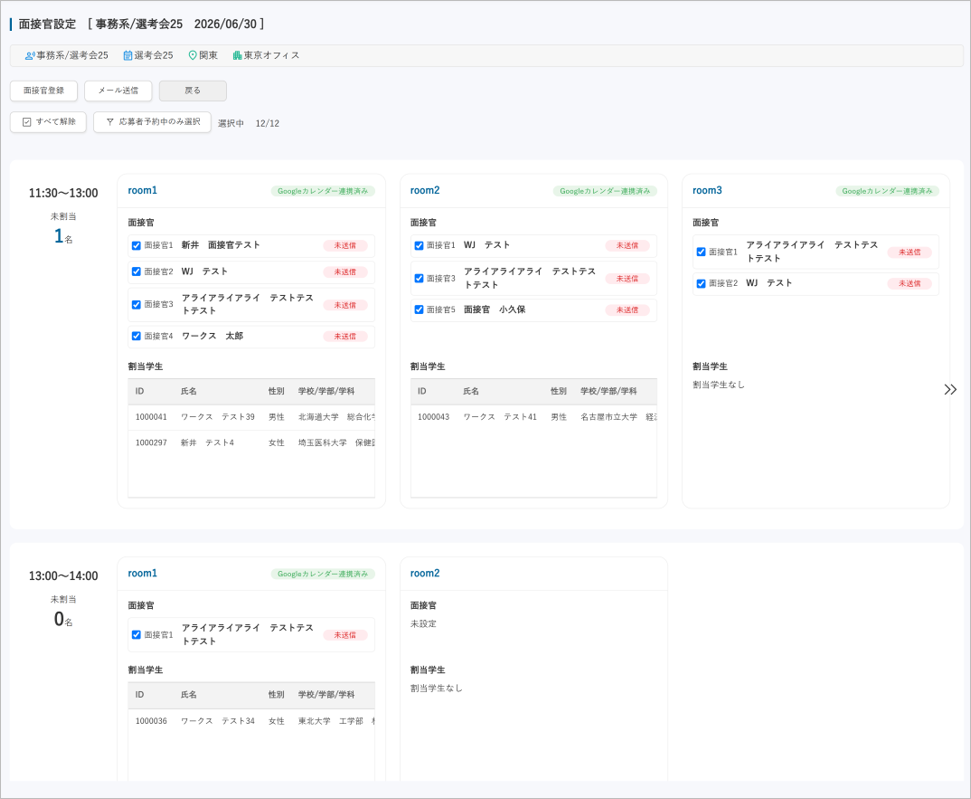The width and height of the screenshot is (971, 799).
Task: Open room2 link in 11:30〜13:00 slot
Action: click(425, 191)
